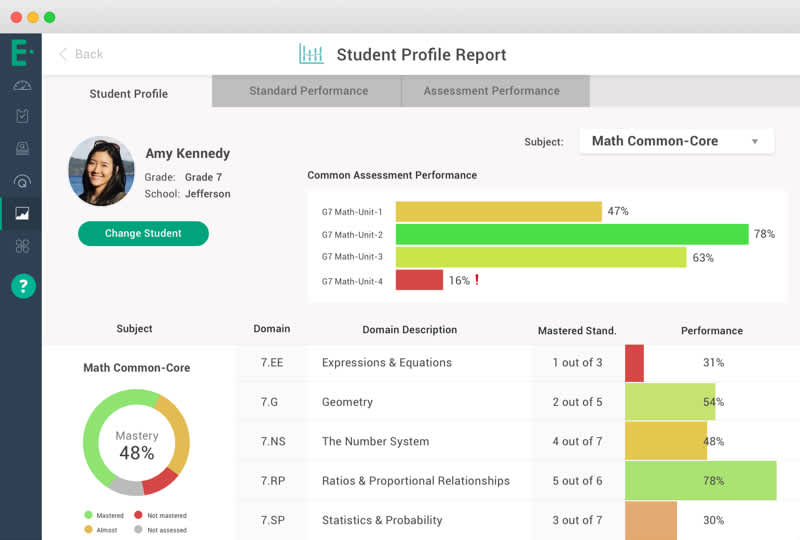Click the dropdown arrow in Subject selector

click(755, 141)
